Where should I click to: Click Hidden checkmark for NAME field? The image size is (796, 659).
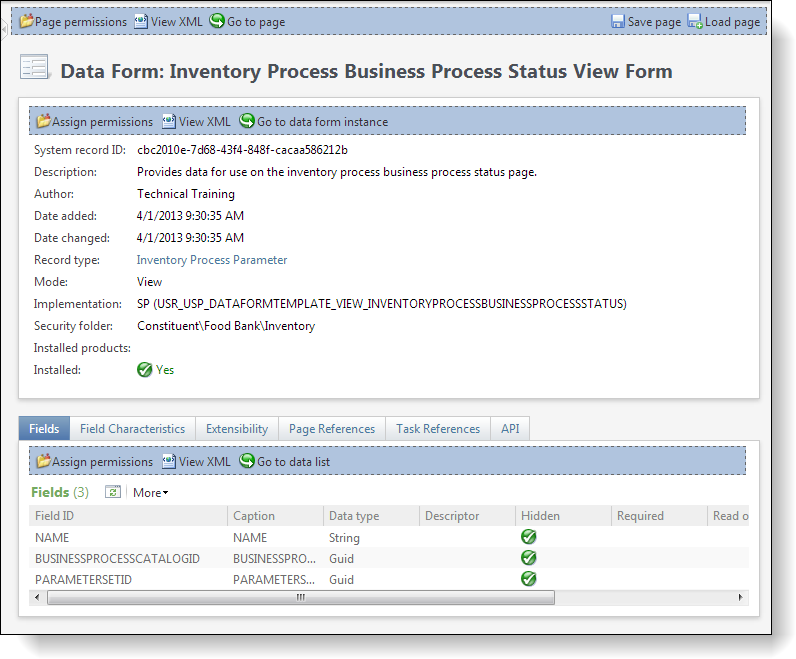tap(528, 537)
